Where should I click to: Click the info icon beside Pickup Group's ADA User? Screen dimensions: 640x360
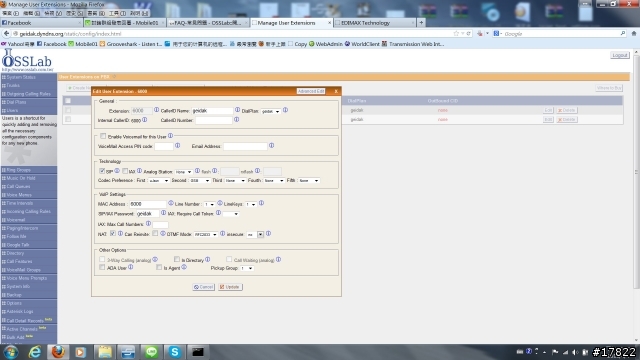131,267
